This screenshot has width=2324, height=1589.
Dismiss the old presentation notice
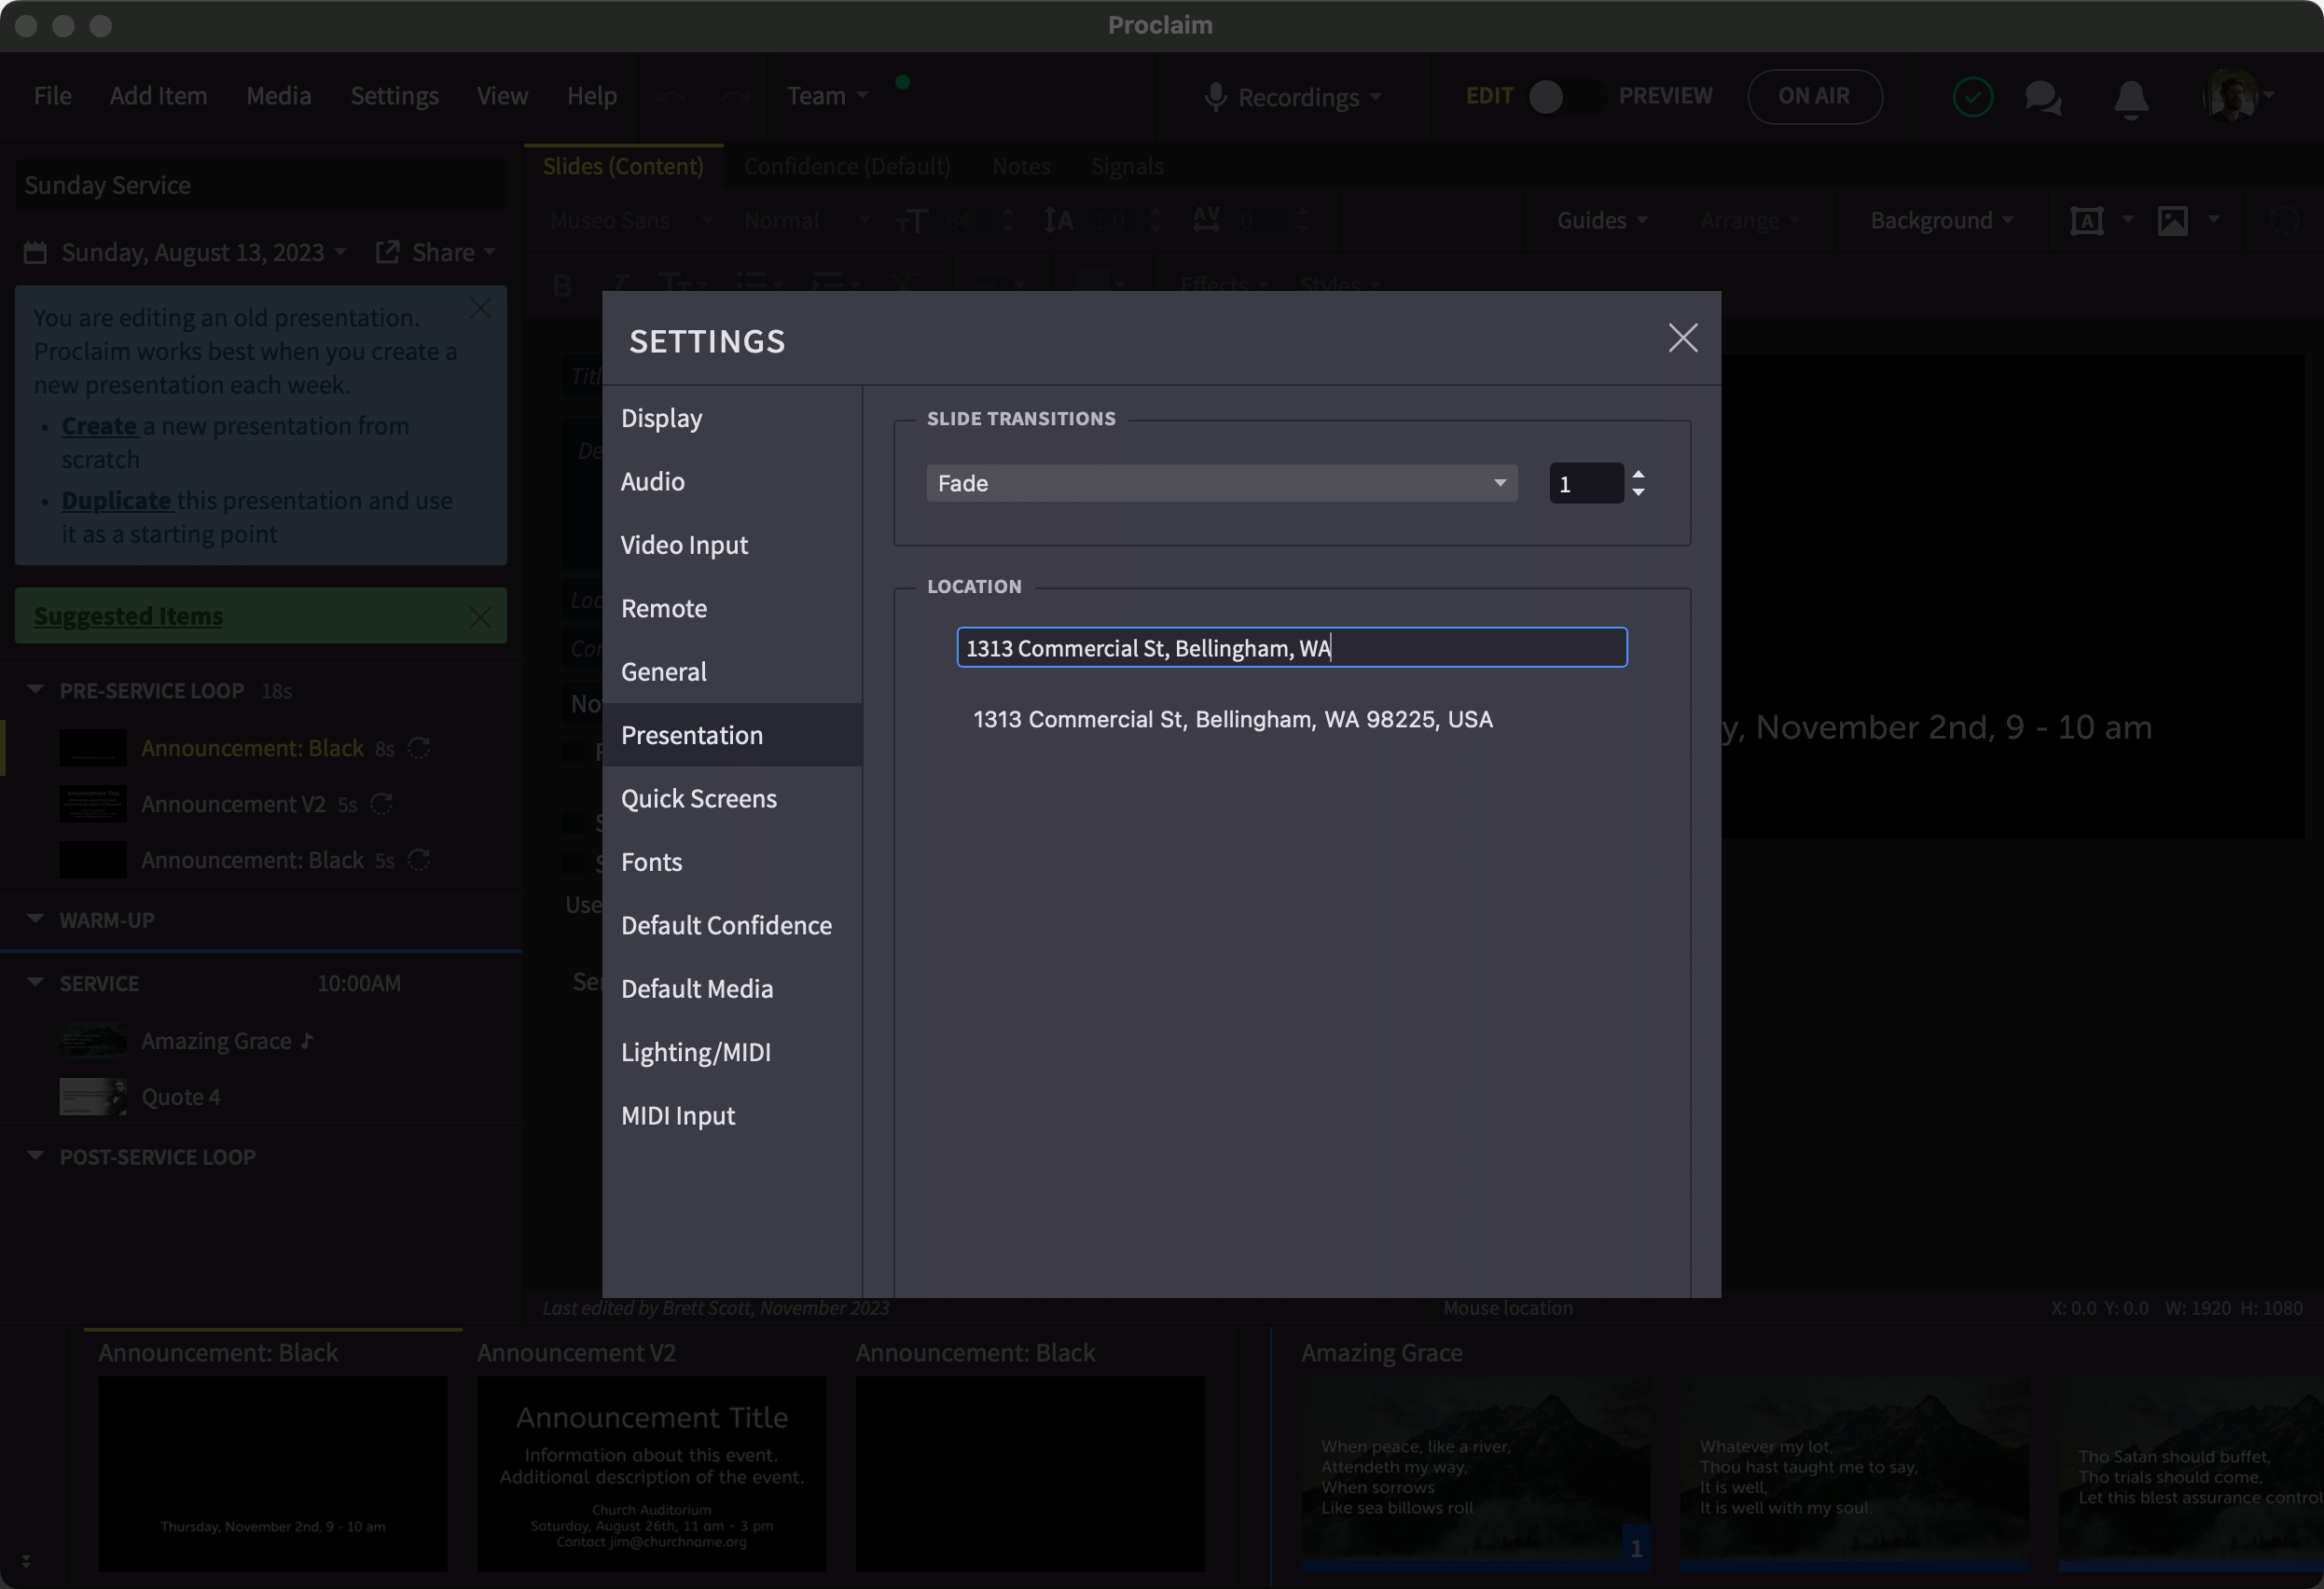(481, 309)
